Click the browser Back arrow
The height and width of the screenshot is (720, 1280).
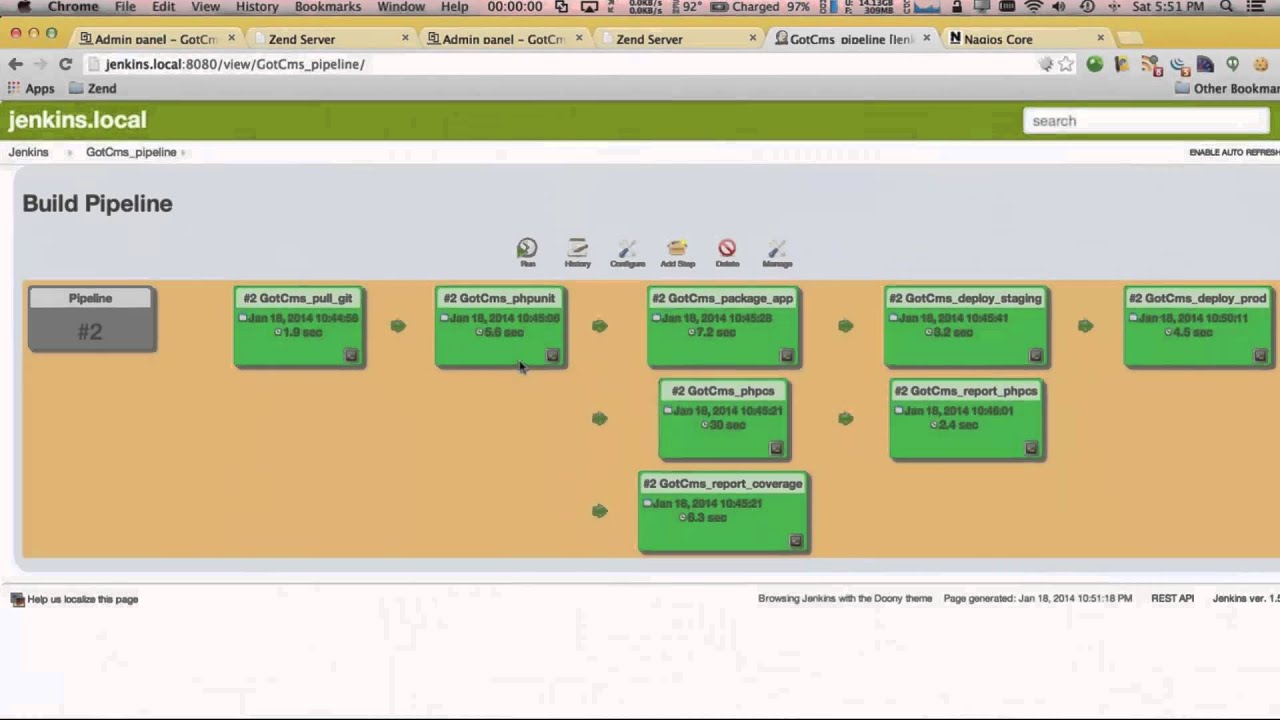coord(16,64)
